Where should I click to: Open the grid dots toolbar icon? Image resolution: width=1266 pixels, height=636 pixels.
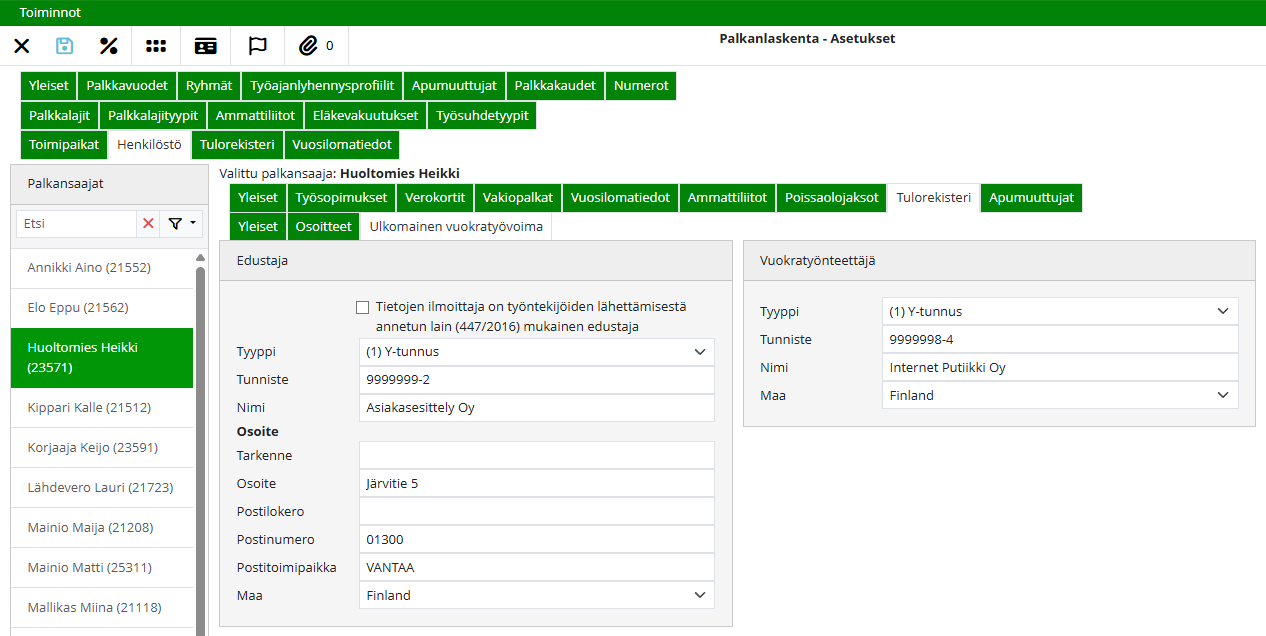tap(156, 46)
